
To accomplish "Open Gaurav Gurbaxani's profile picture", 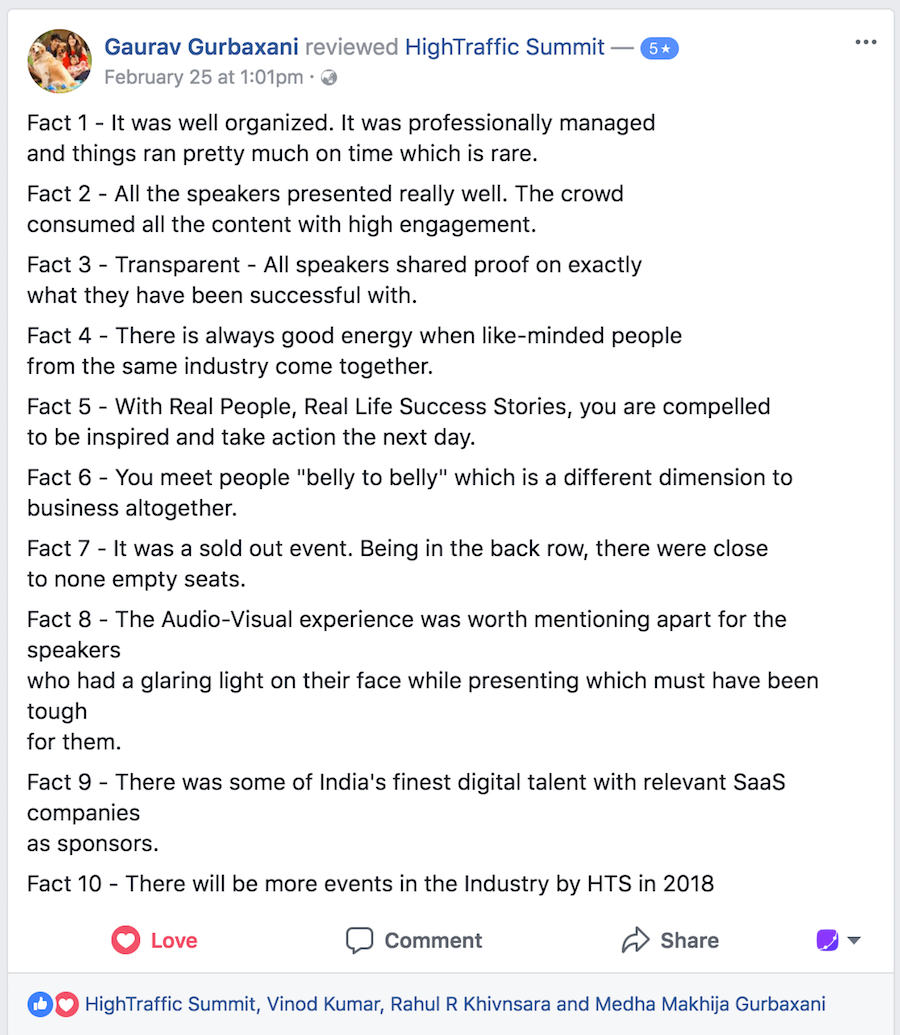I will coord(59,61).
